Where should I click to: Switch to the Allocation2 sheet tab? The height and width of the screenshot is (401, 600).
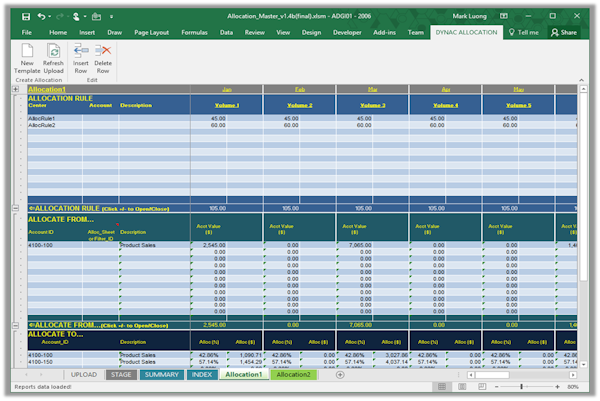[x=294, y=375]
